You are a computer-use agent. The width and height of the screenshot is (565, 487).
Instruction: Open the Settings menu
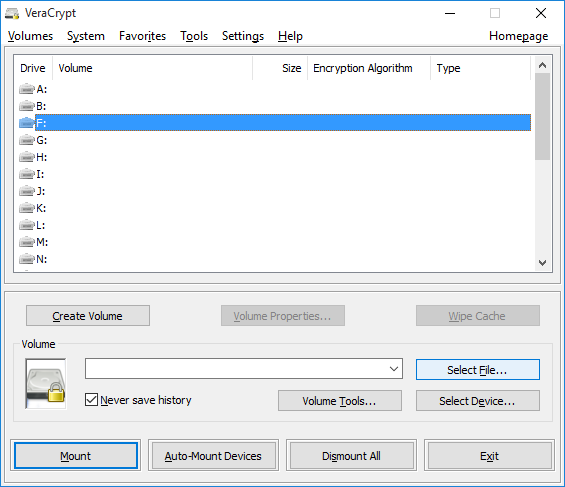coord(243,36)
